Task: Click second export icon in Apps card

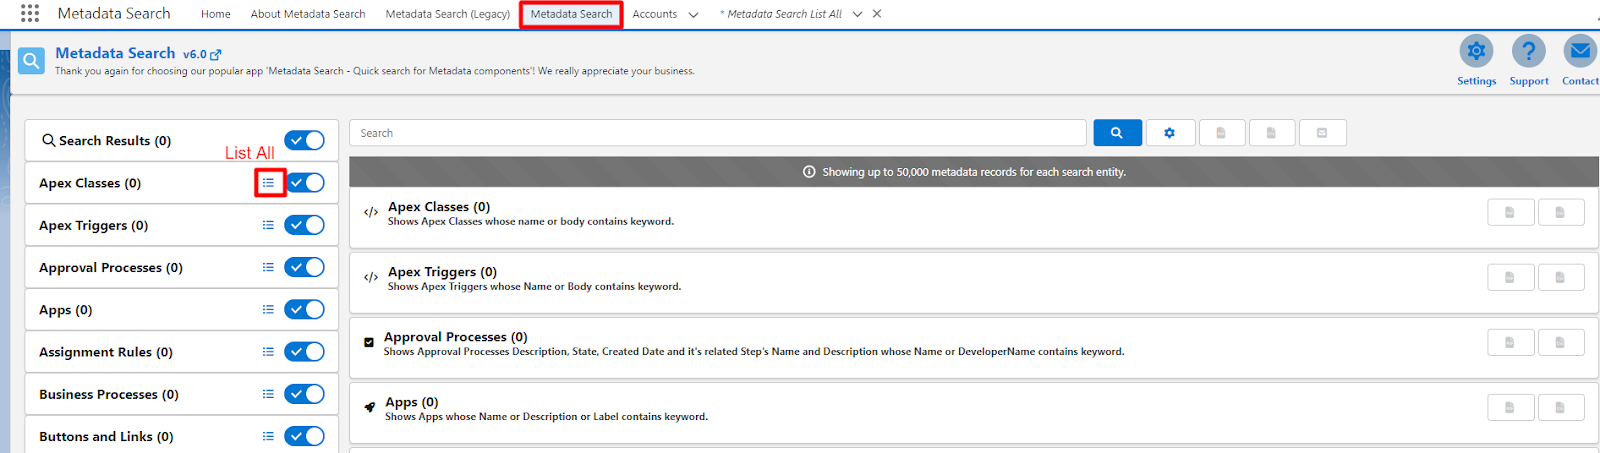Action: 1560,407
